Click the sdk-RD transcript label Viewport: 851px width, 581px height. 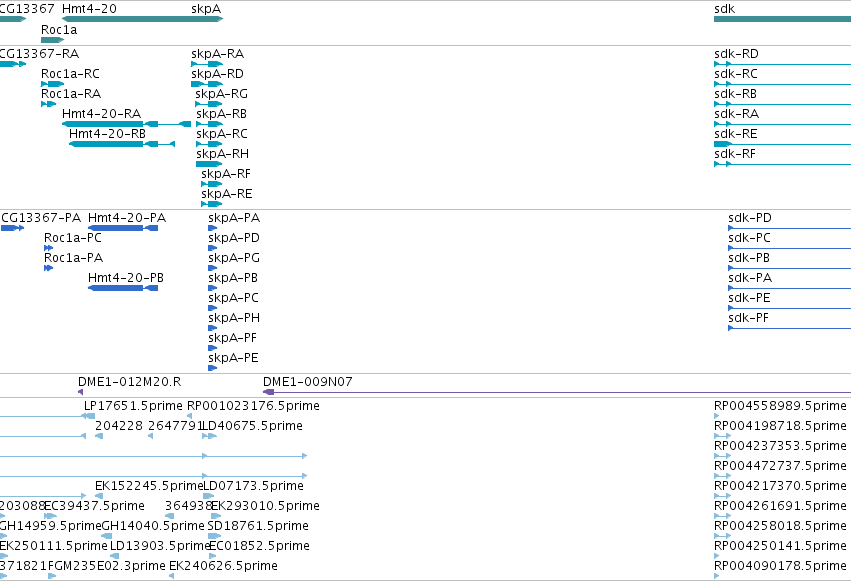(x=736, y=54)
